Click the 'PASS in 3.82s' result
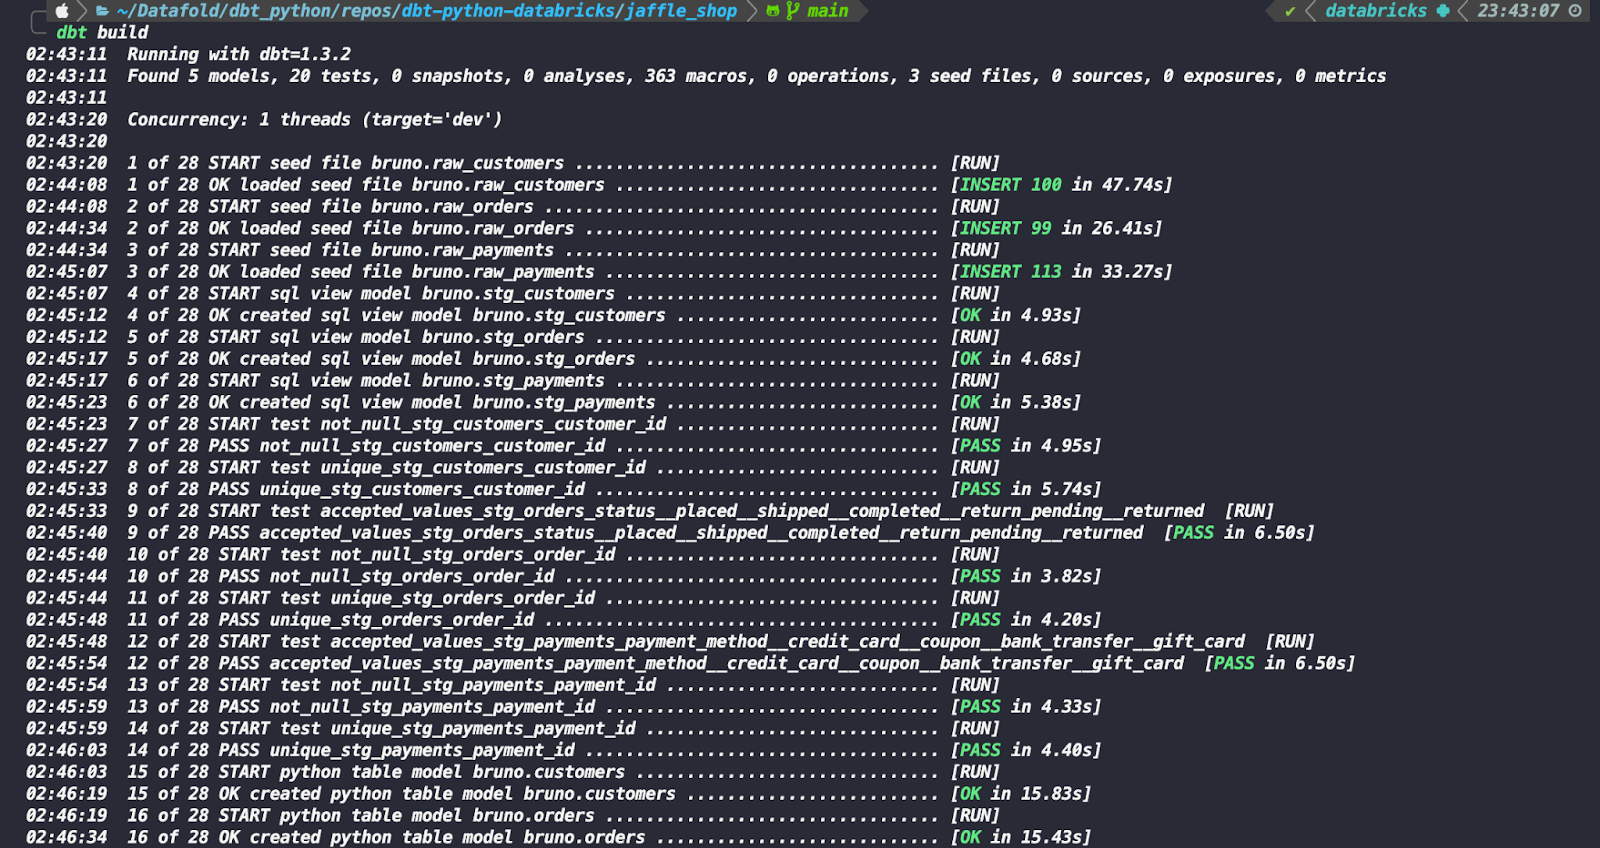The height and width of the screenshot is (848, 1600). pos(1026,577)
